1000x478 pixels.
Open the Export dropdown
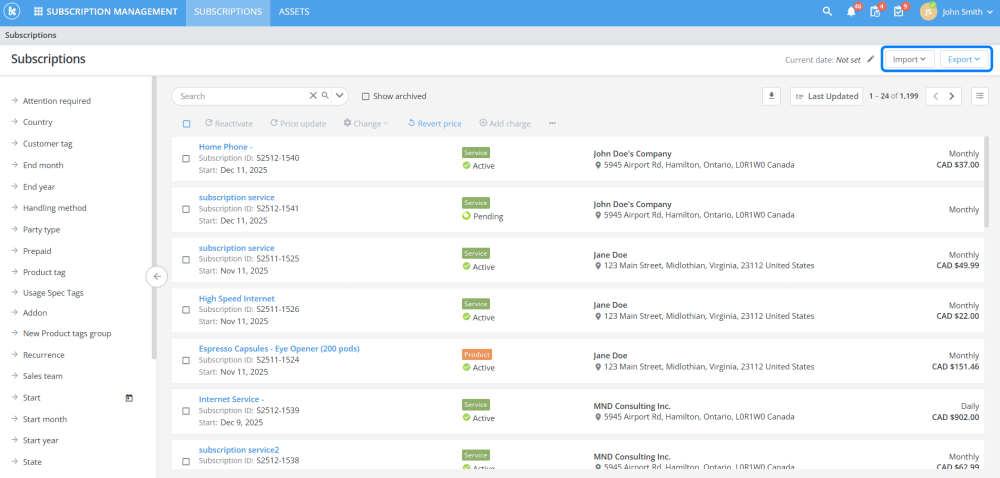964,59
